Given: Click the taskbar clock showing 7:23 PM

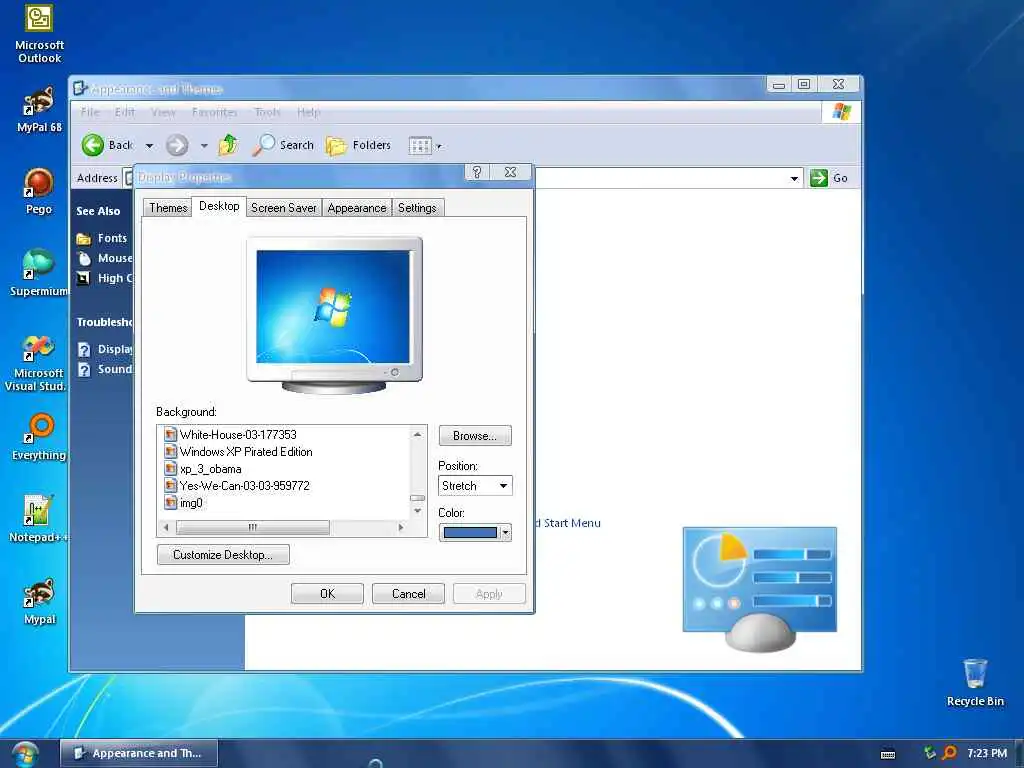Looking at the screenshot, I should (x=987, y=753).
